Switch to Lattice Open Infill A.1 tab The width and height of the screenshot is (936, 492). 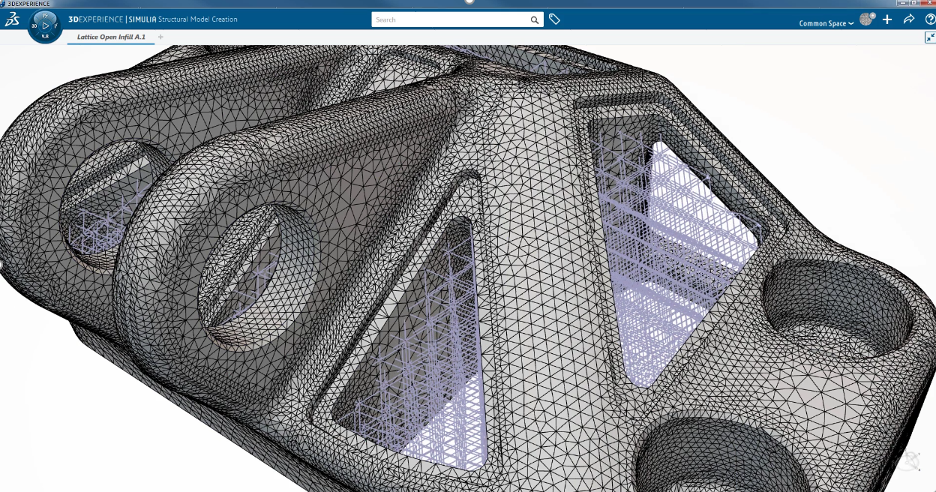tap(112, 37)
